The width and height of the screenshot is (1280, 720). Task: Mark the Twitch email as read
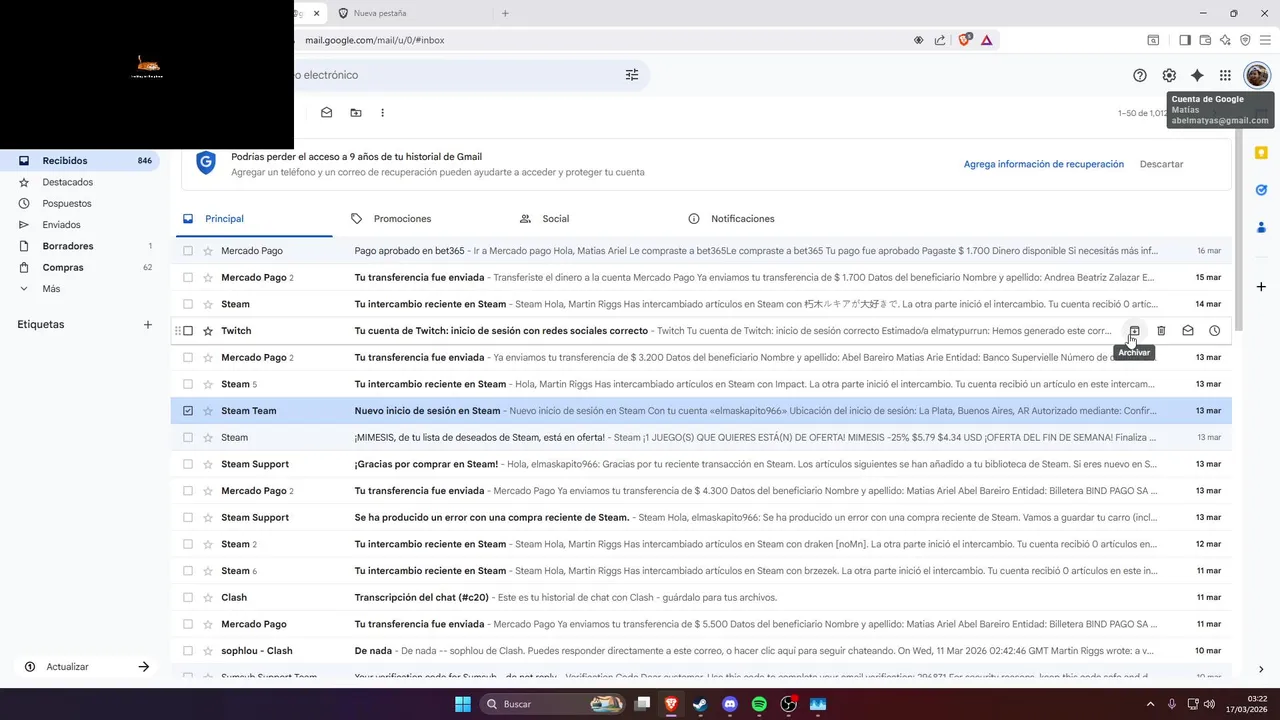pos(1188,331)
